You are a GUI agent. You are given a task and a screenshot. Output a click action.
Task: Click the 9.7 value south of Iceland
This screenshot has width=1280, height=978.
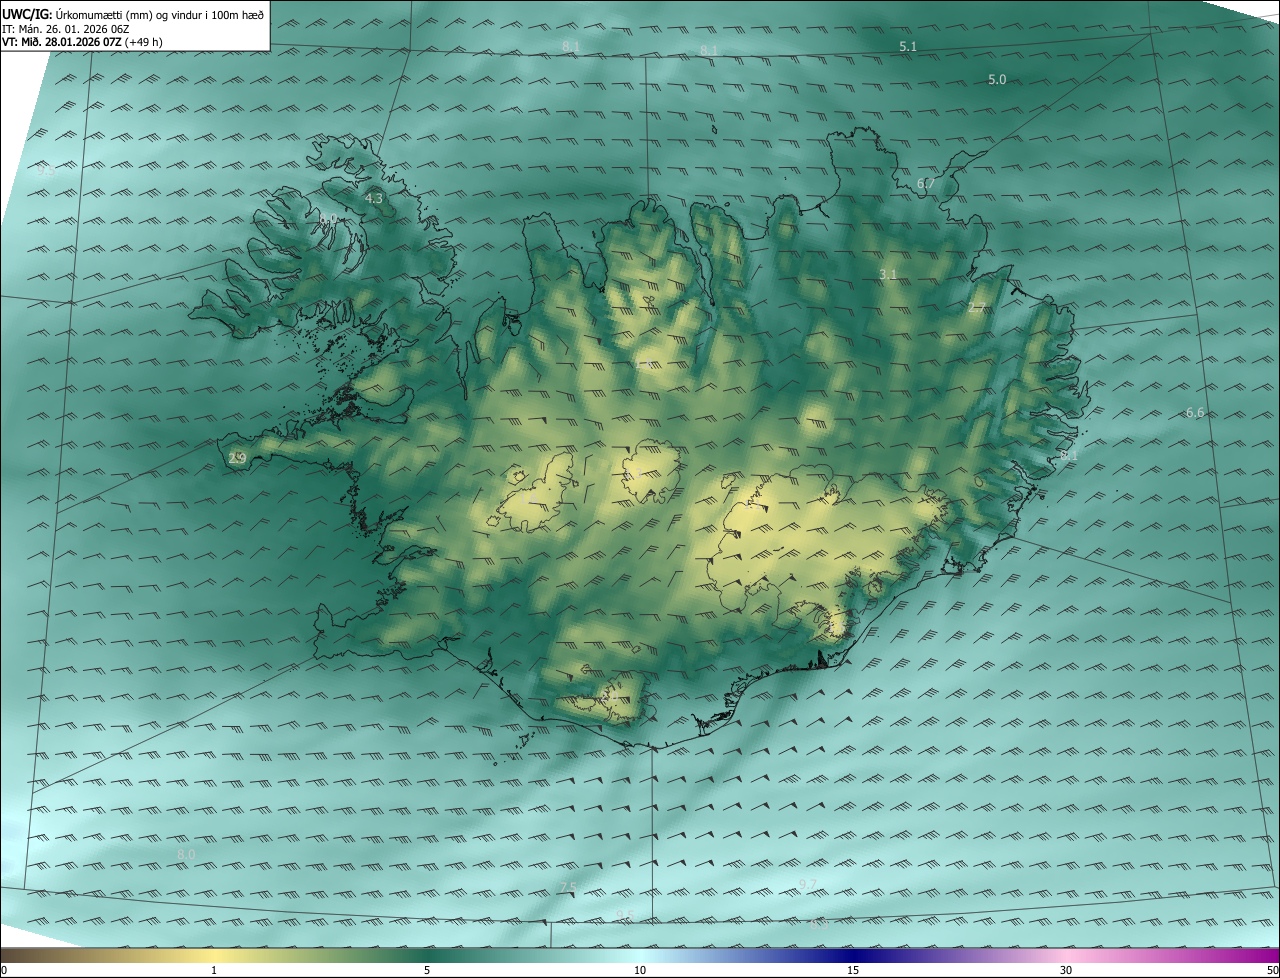click(x=808, y=884)
